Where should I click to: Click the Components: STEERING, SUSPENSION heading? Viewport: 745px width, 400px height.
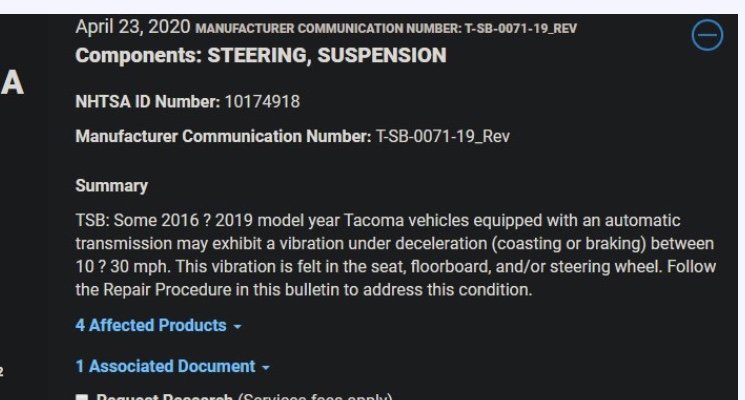point(261,56)
